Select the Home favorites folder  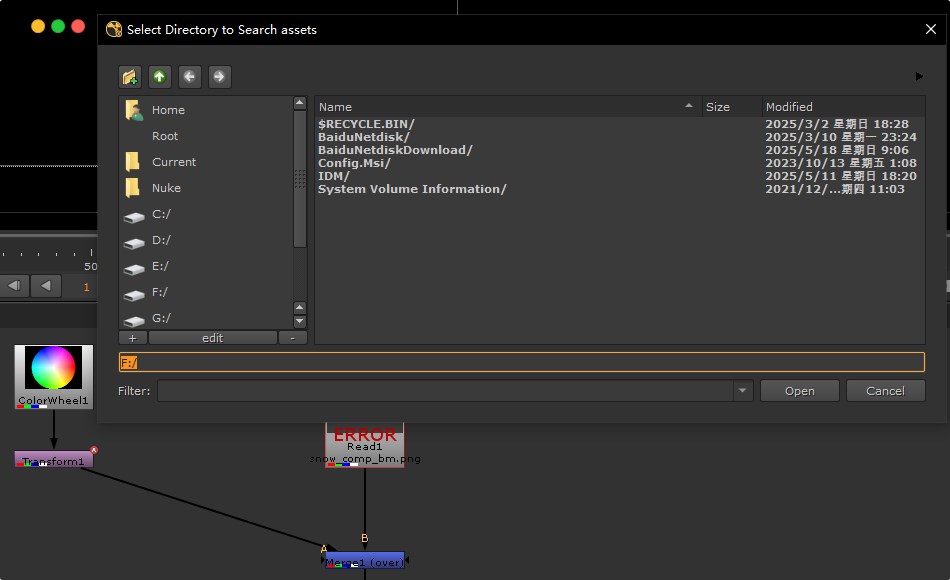coord(168,110)
